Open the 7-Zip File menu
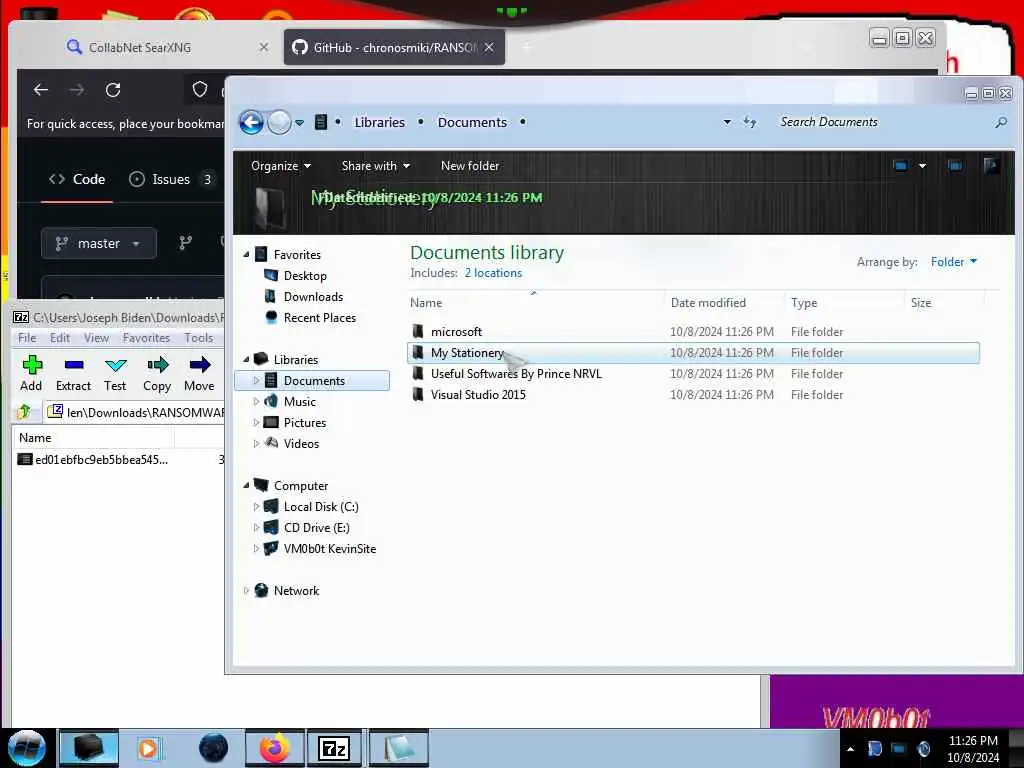The height and width of the screenshot is (768, 1024). 27,338
